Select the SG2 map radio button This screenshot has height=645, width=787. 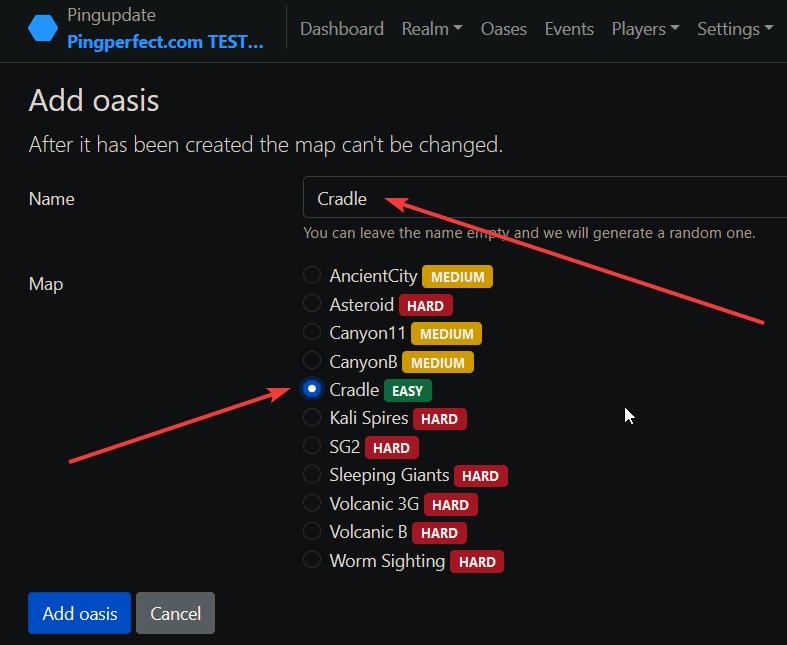click(x=312, y=446)
